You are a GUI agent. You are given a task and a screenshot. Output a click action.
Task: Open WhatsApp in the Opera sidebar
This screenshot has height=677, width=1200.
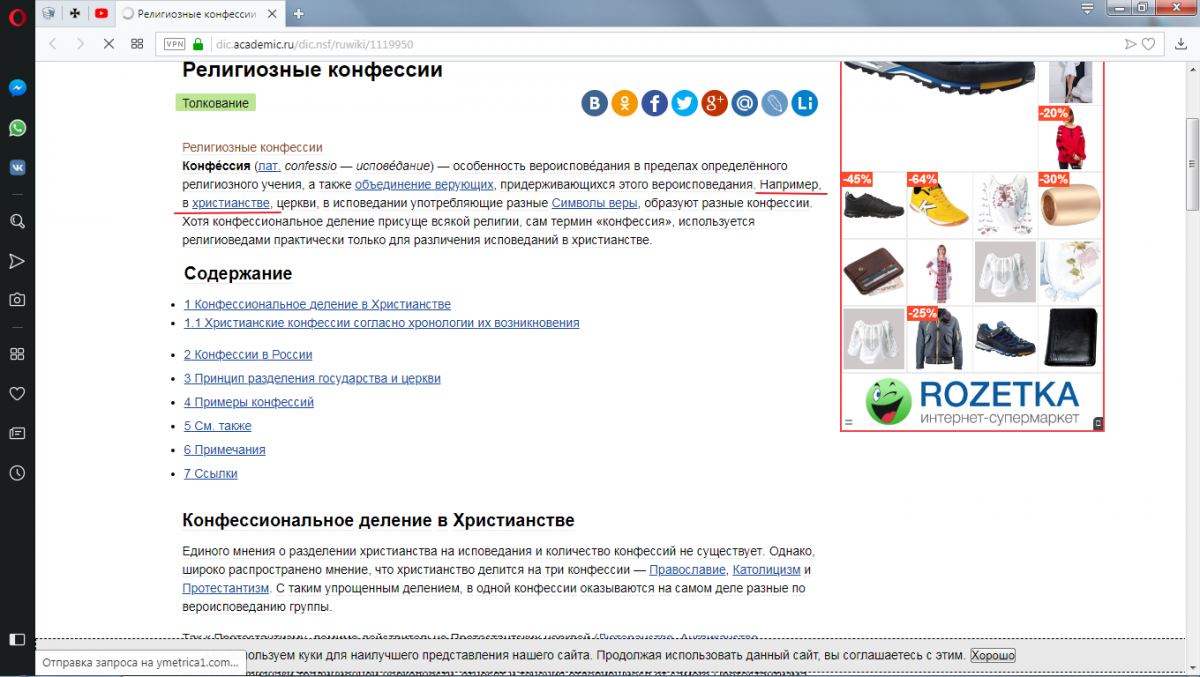coord(17,128)
